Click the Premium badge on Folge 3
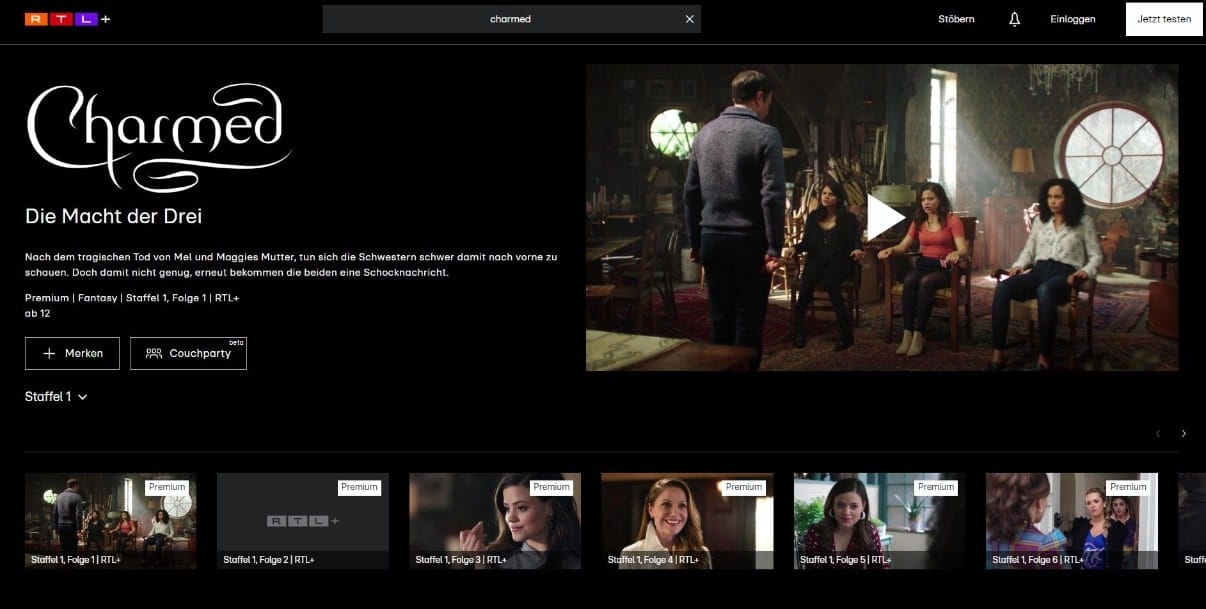The width and height of the screenshot is (1206, 609). tap(551, 487)
